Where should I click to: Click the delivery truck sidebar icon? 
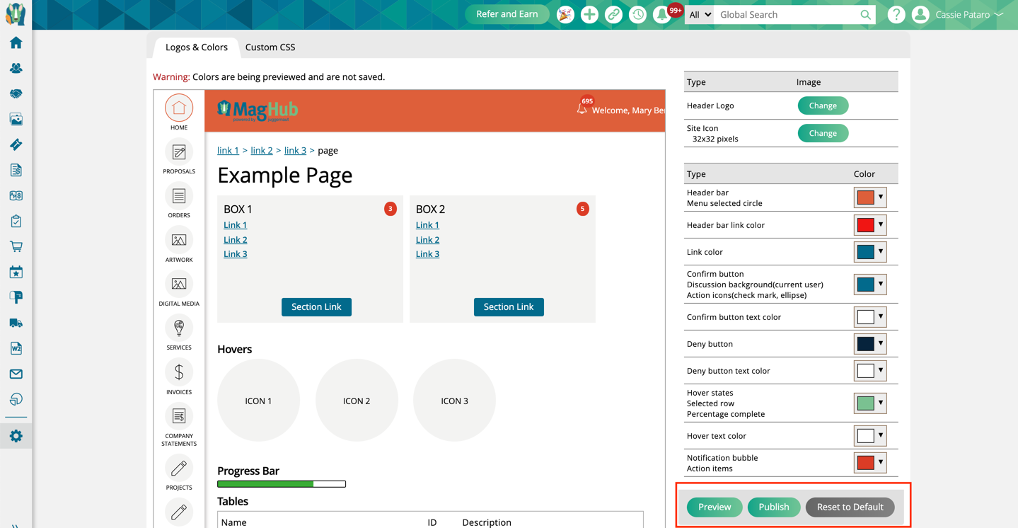click(x=15, y=323)
